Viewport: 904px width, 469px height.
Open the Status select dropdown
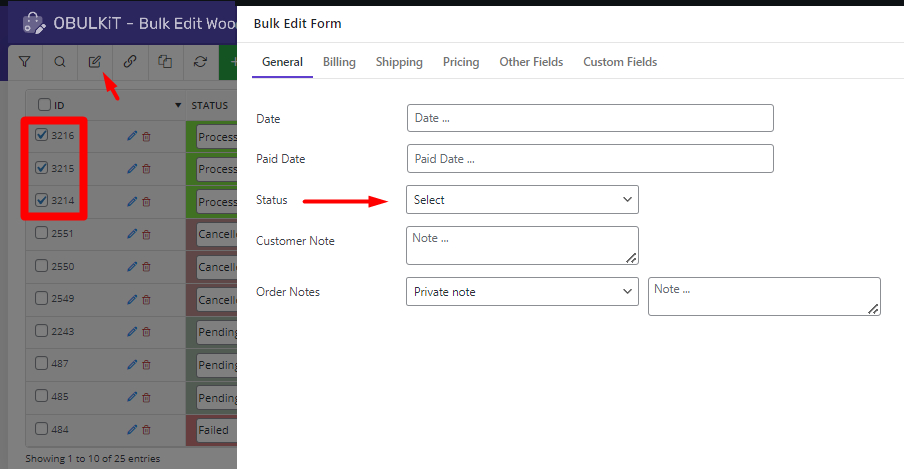[x=522, y=200]
